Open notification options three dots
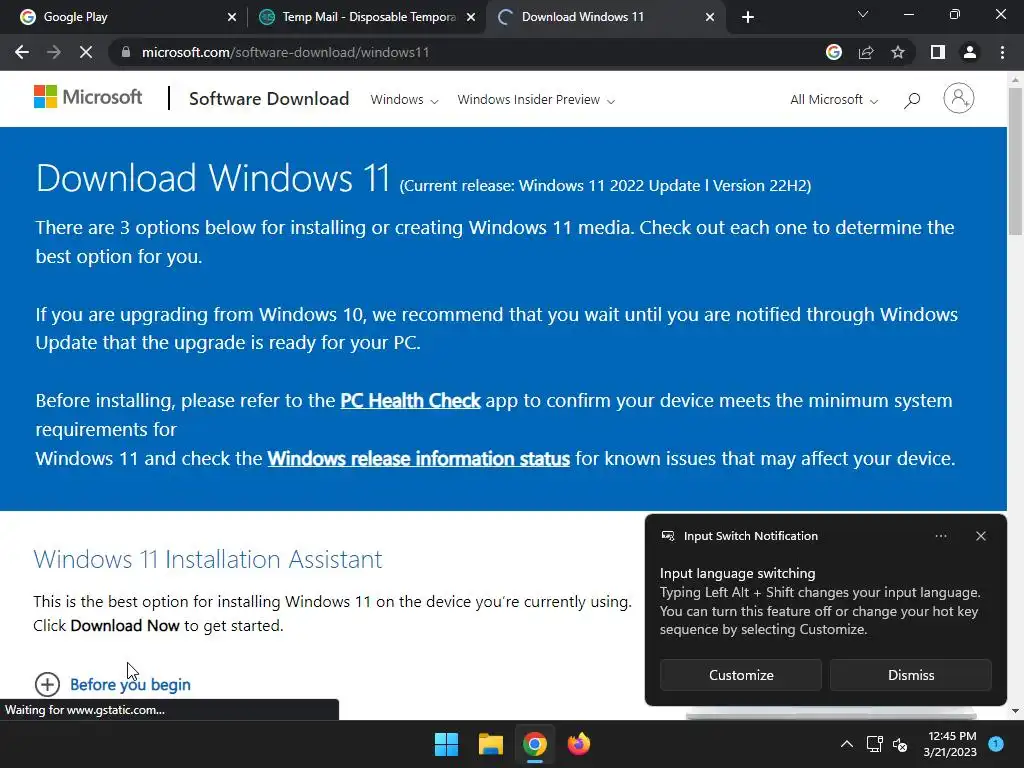The image size is (1024, 768). point(940,536)
